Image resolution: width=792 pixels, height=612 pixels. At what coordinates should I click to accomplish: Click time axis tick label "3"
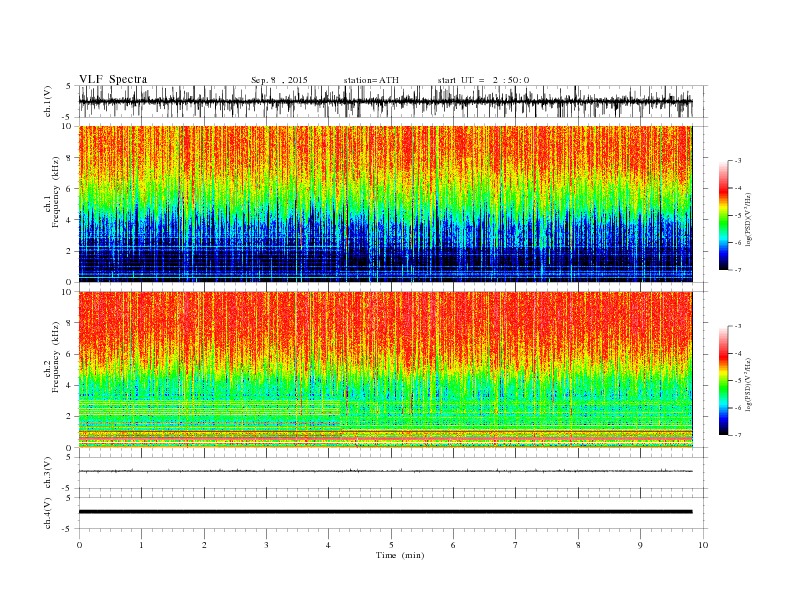pos(266,545)
